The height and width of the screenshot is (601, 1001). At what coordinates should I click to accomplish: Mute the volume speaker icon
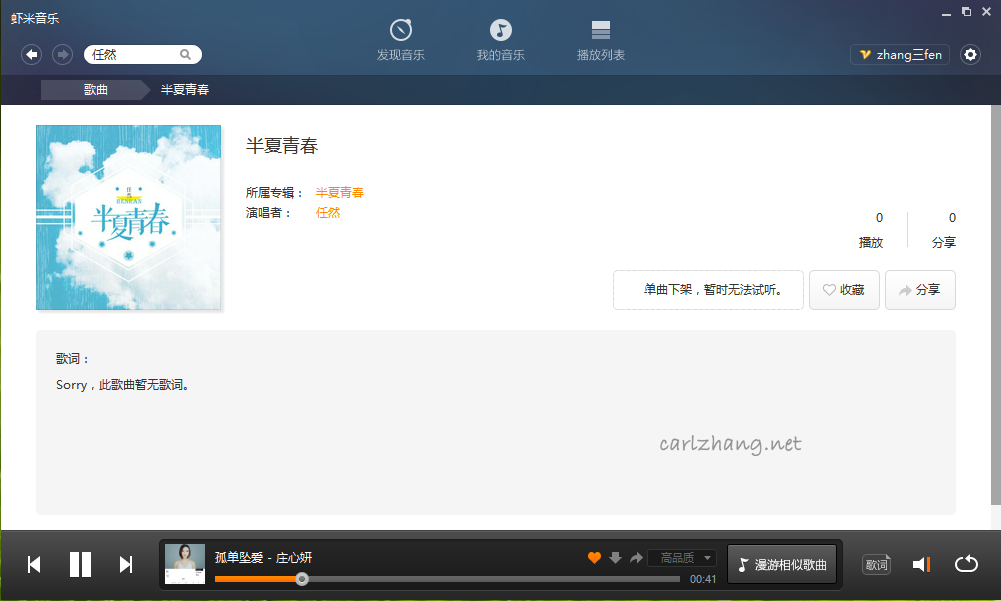[920, 565]
